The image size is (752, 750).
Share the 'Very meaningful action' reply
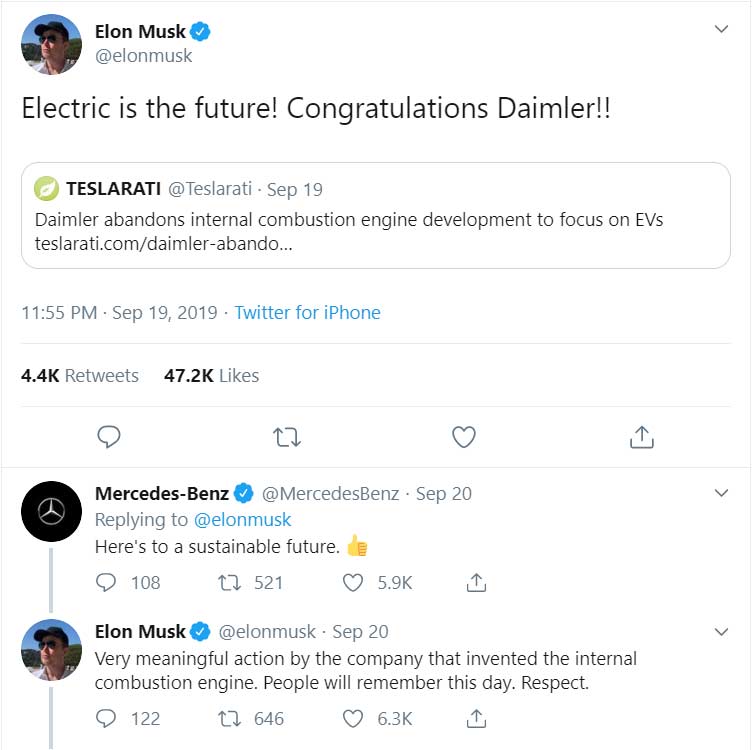click(x=477, y=718)
